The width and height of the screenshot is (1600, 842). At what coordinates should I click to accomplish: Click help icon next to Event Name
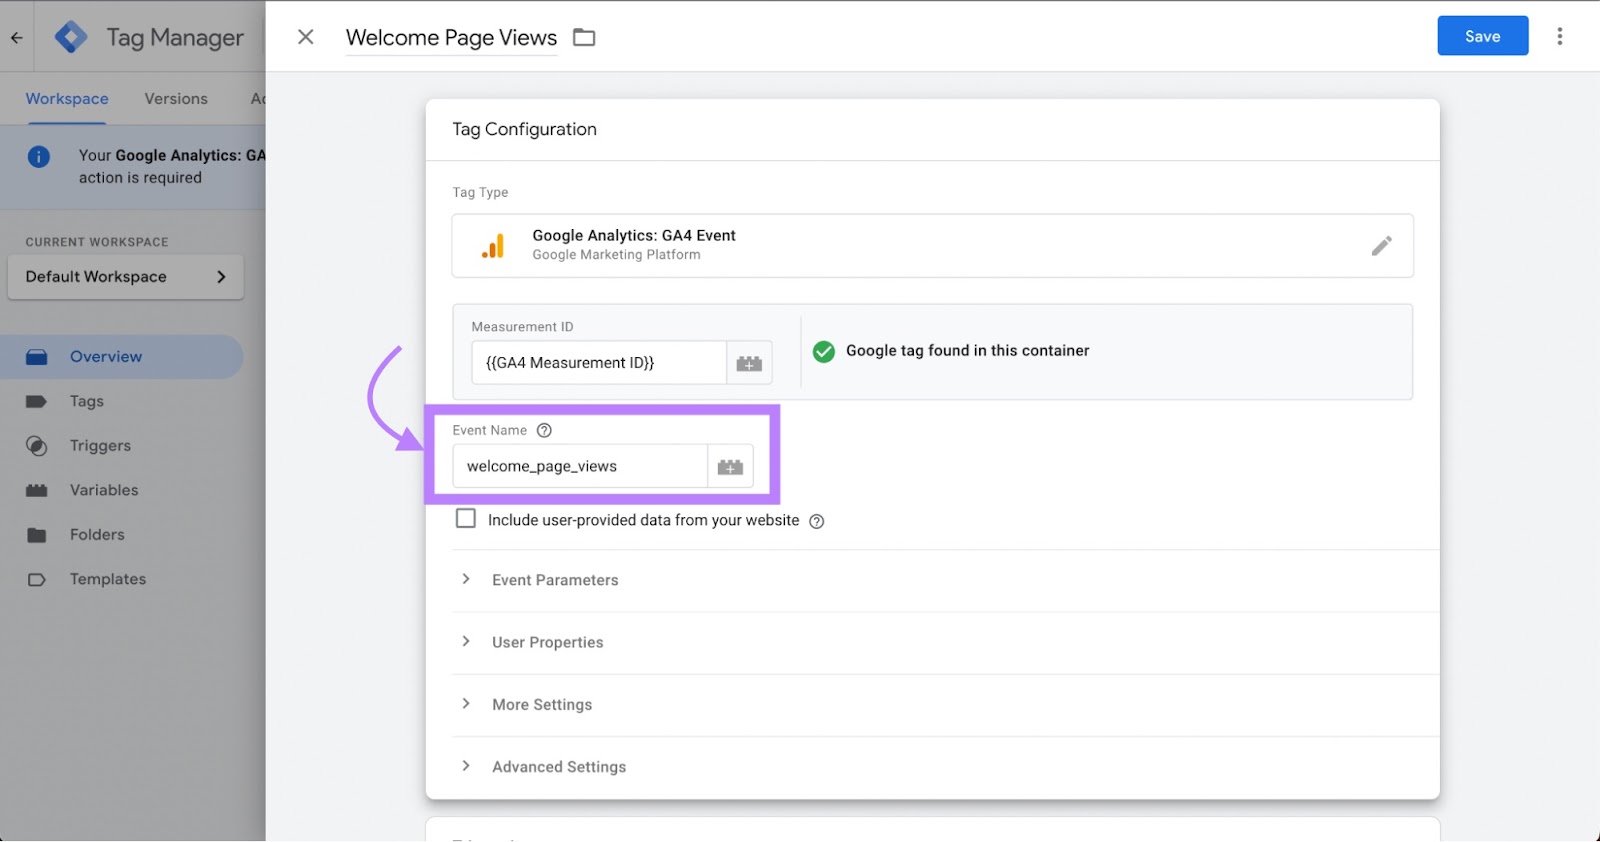544,431
